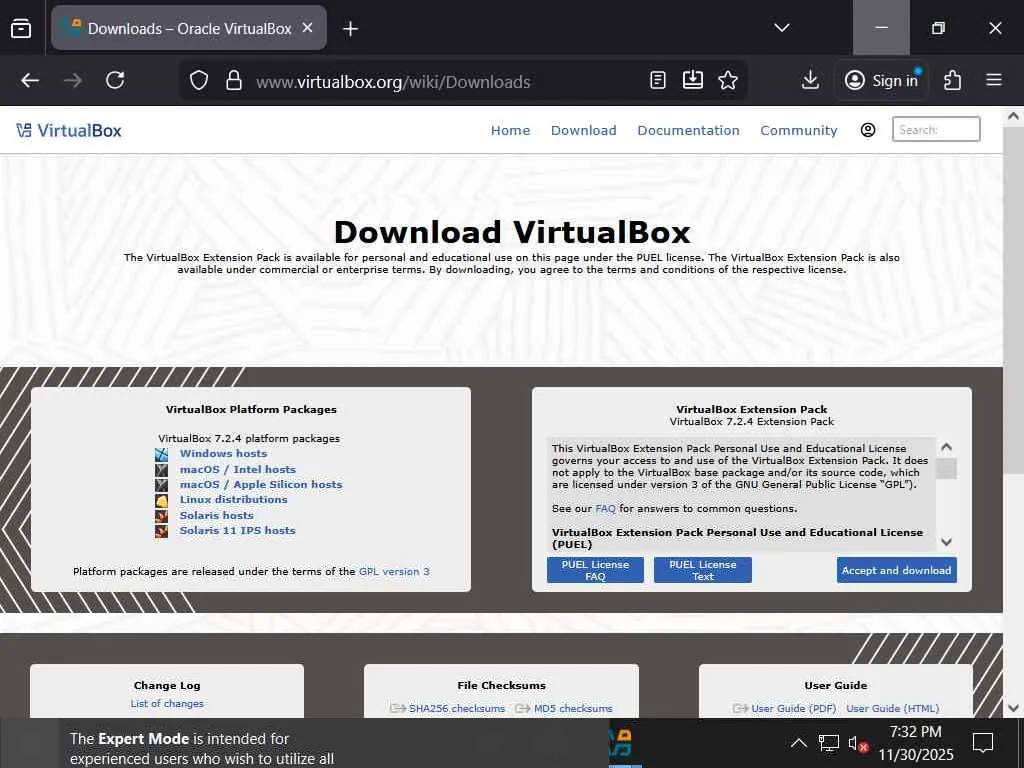Image resolution: width=1024 pixels, height=768 pixels.
Task: Open the GPL version 3 link
Action: [394, 571]
